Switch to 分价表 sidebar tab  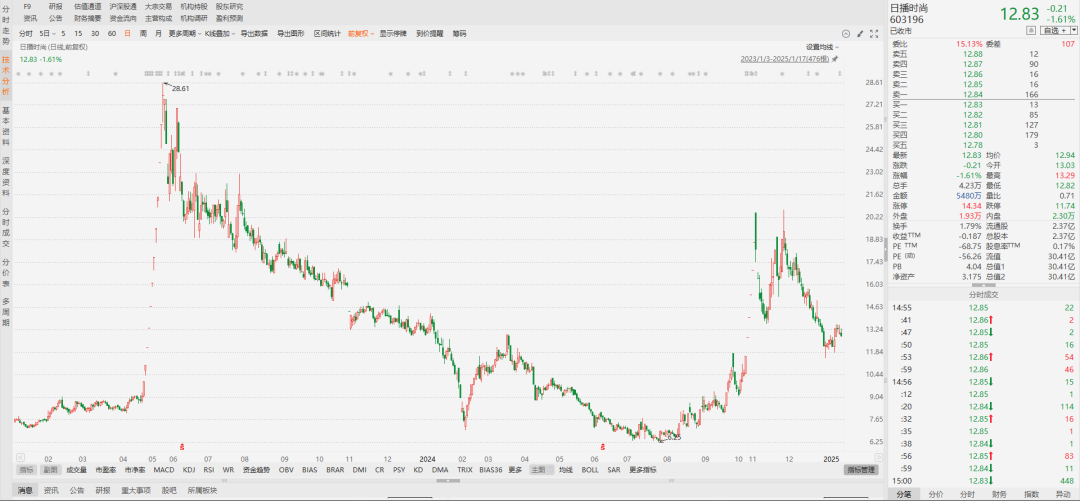[x=6, y=273]
